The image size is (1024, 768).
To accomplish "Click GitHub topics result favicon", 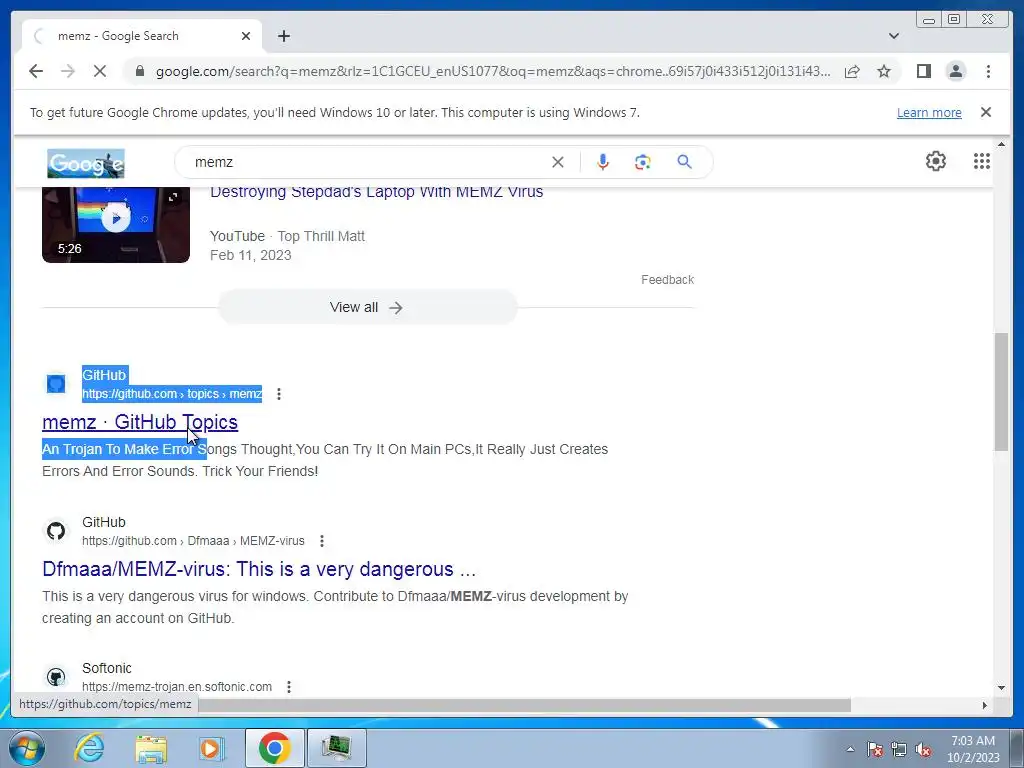I will tap(56, 383).
